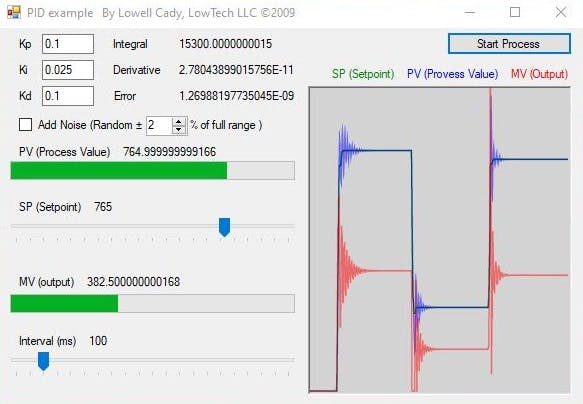The width and height of the screenshot is (583, 404).
Task: Click the Kd gain input field
Action: (68, 96)
